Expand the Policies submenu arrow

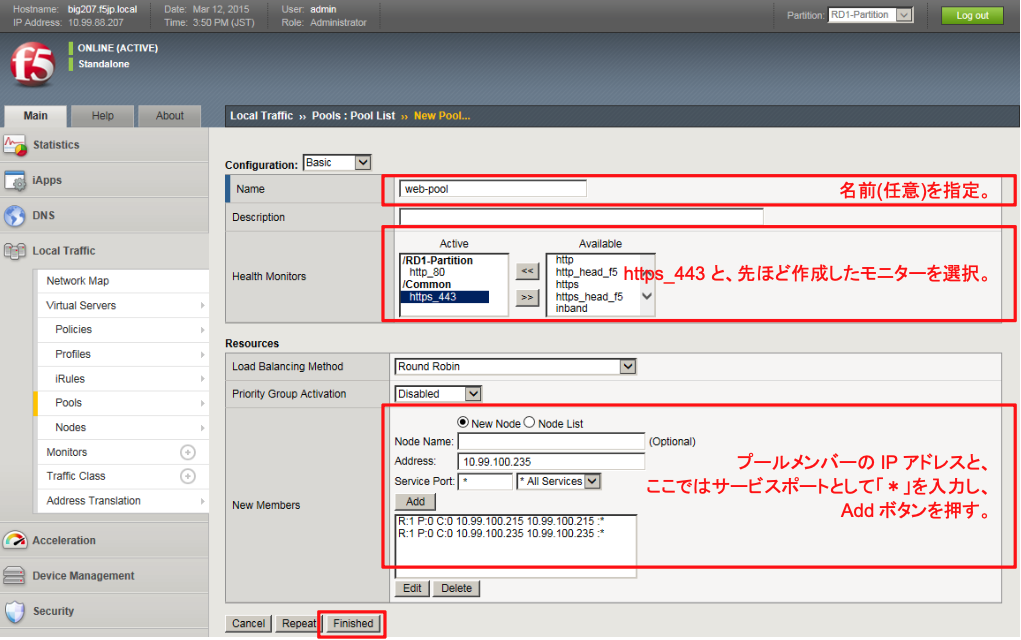(x=203, y=330)
